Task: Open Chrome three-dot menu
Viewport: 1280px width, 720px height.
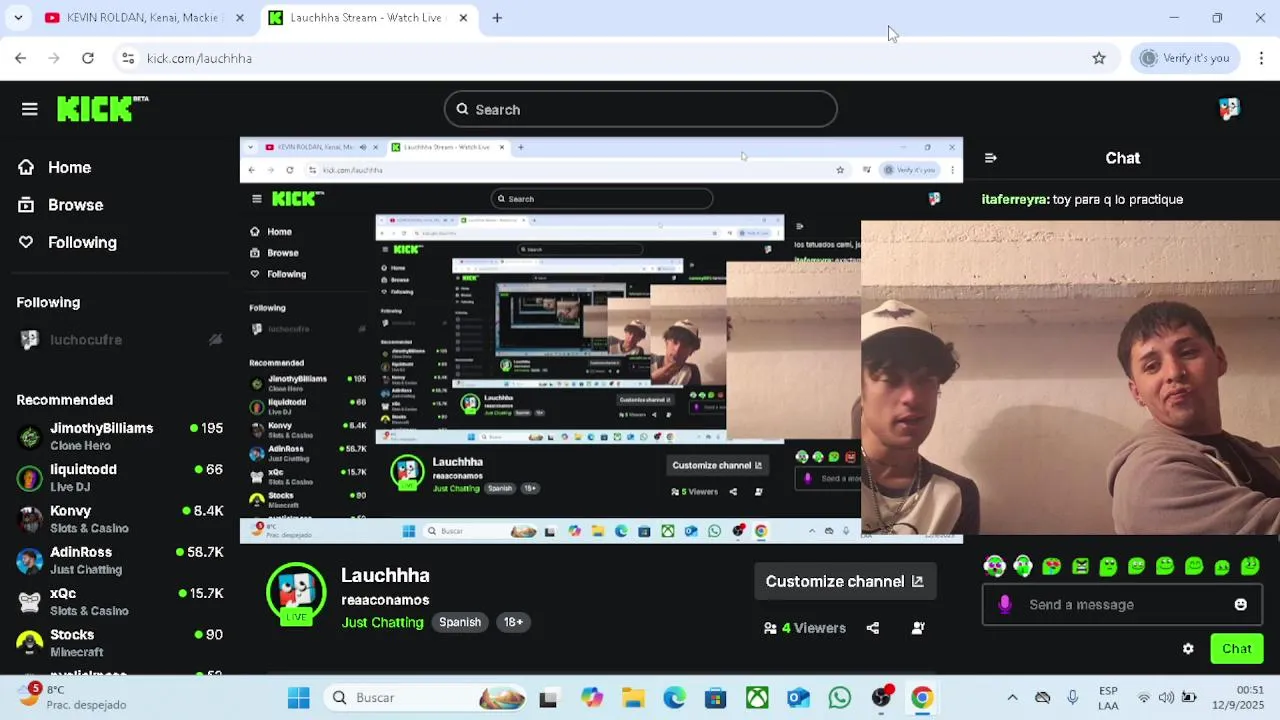Action: pyautogui.click(x=1261, y=58)
